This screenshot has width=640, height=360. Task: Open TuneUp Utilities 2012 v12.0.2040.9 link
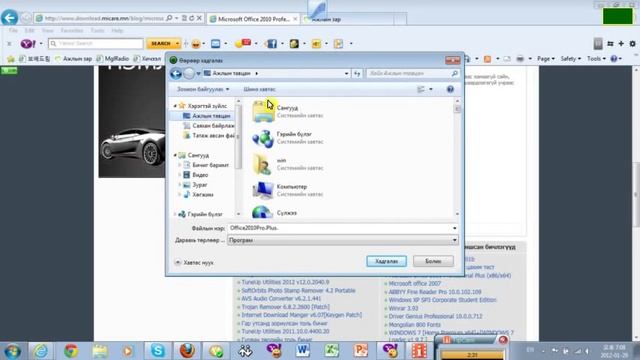tap(285, 282)
